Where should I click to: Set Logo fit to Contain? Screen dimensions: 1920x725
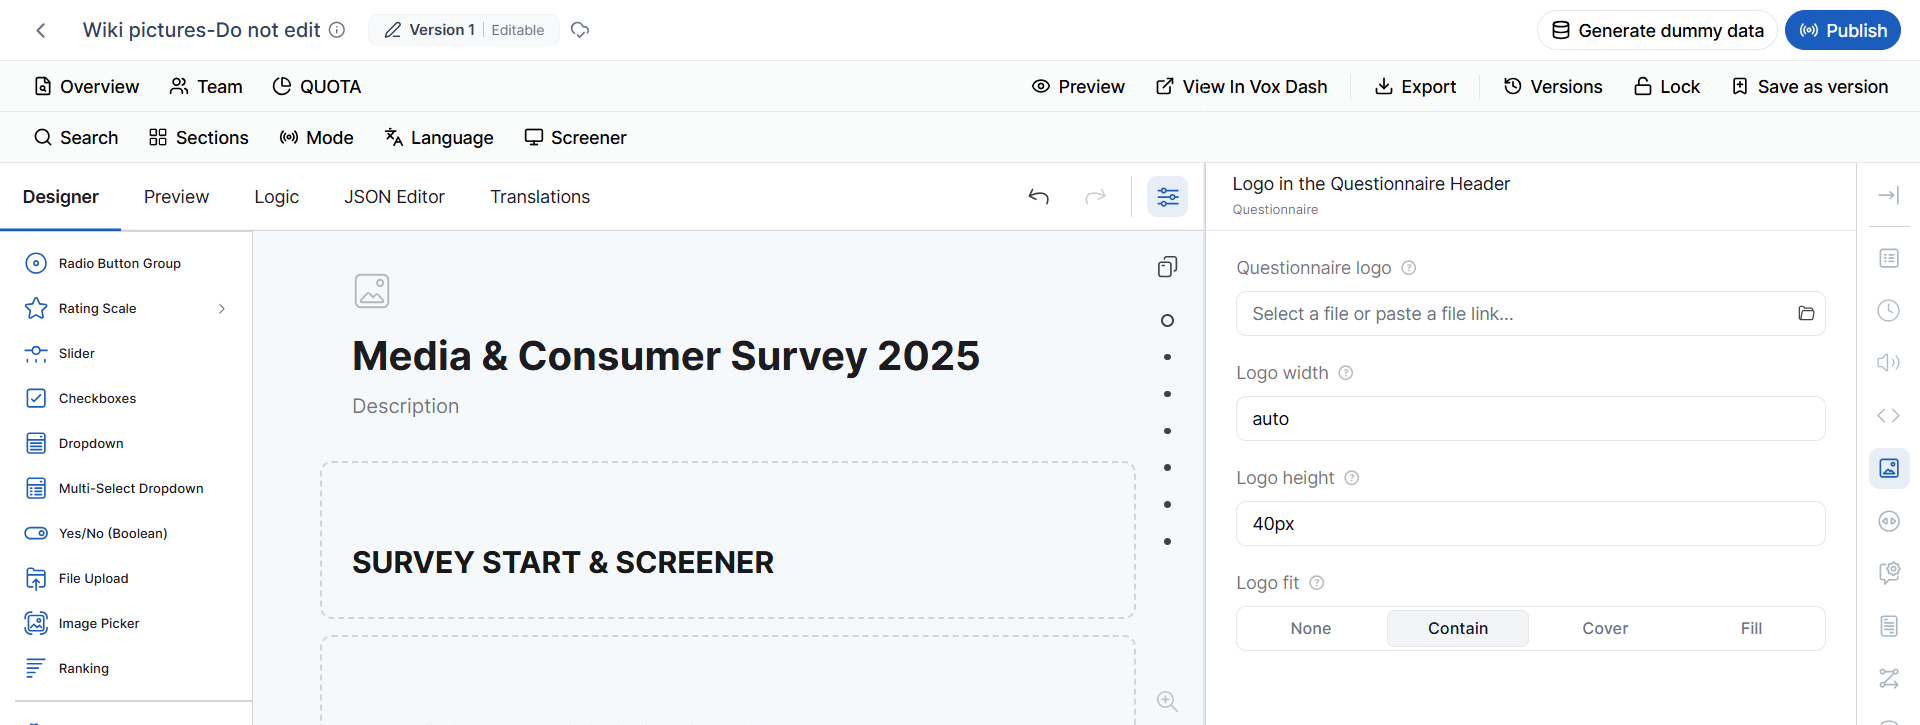tap(1458, 629)
